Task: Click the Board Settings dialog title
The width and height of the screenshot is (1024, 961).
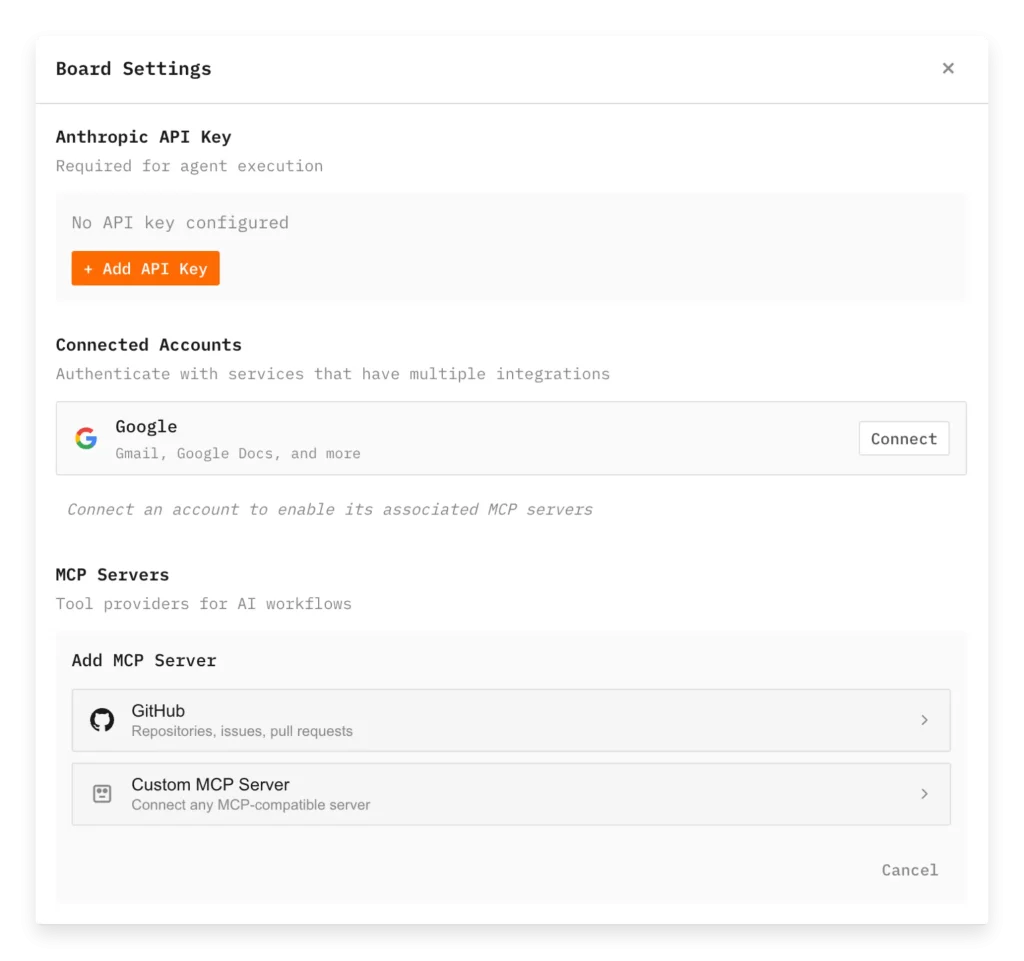Action: click(133, 68)
